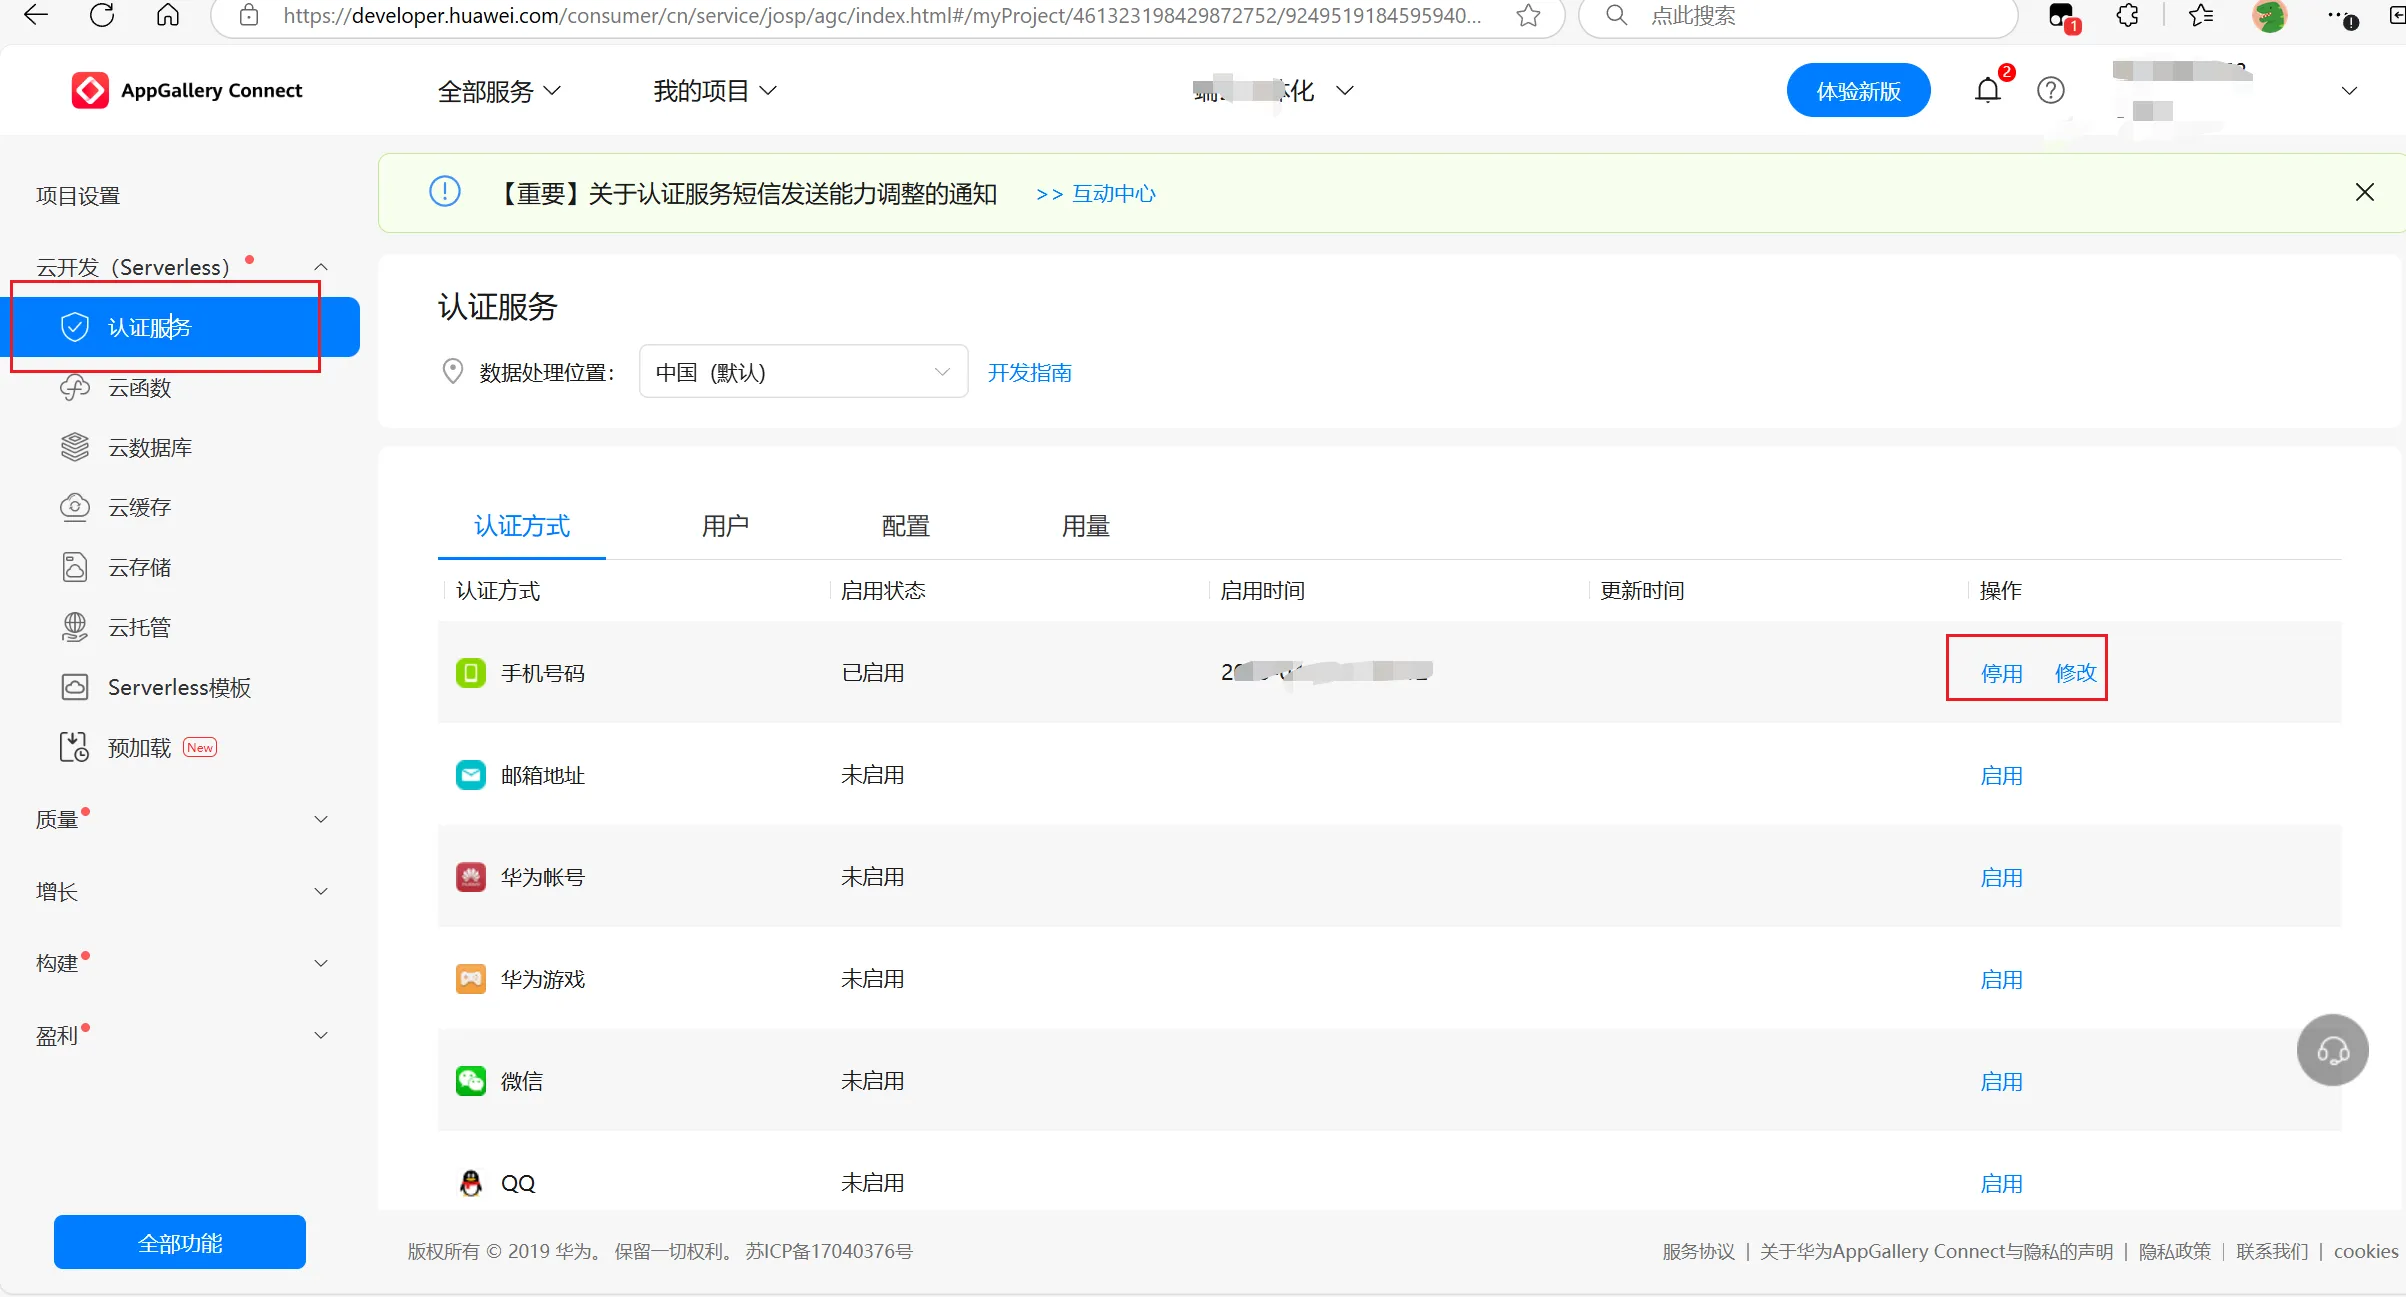Open the 开发指南 link
This screenshot has width=2406, height=1297.
1029,373
